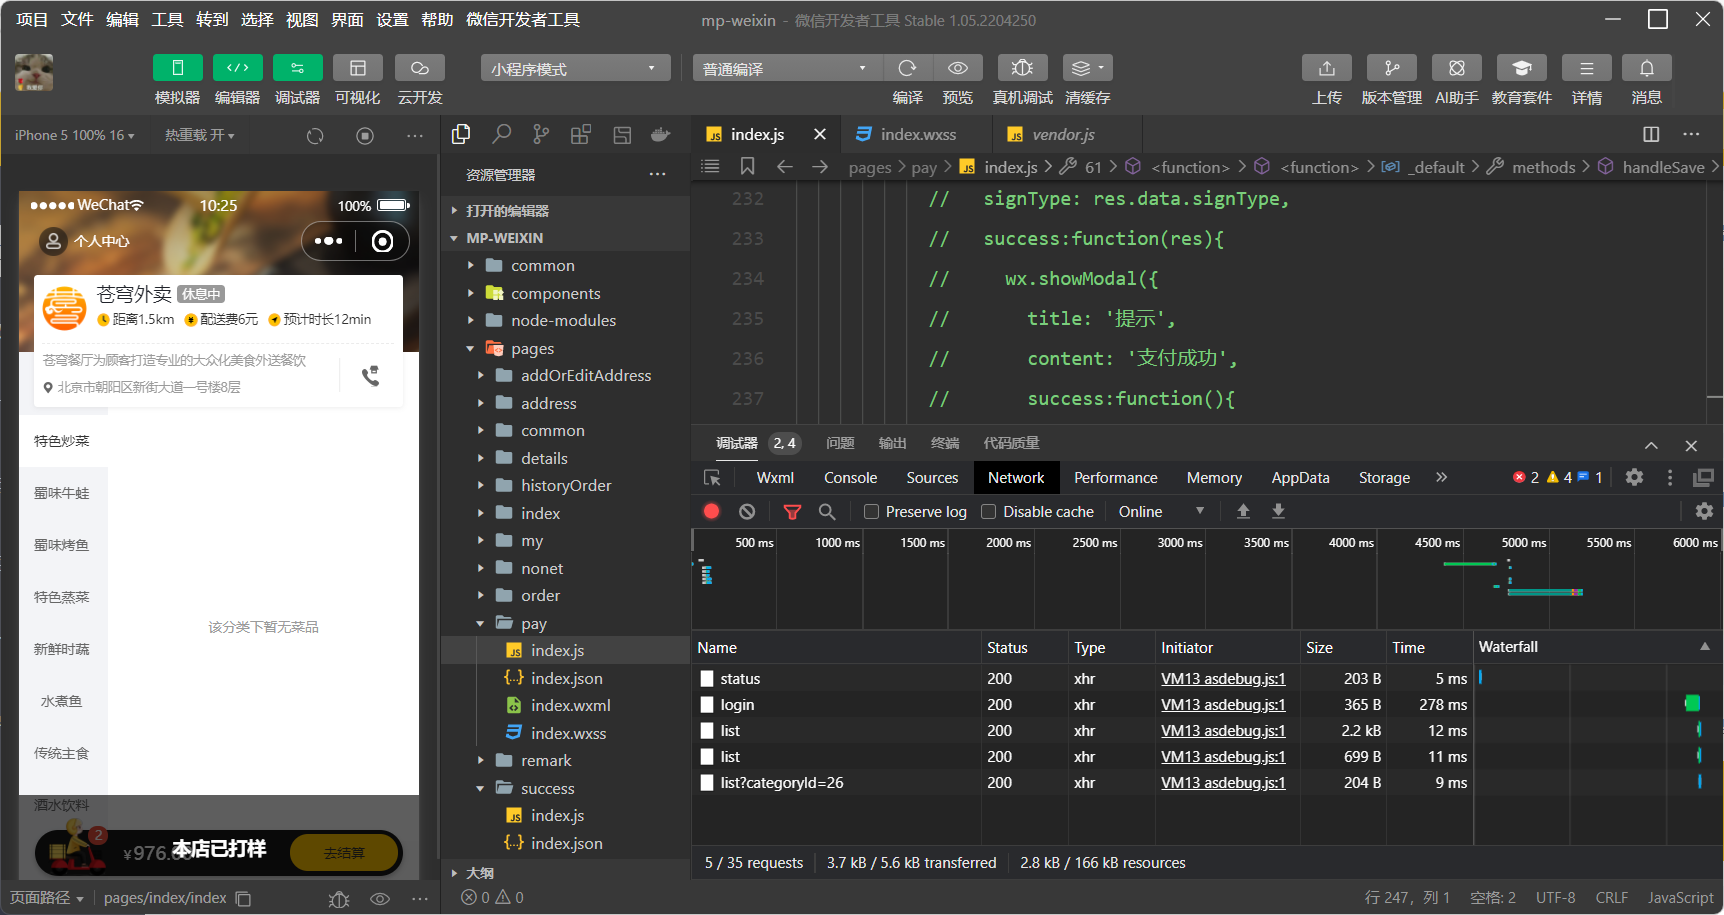This screenshot has height=915, width=1724.
Task: Open the Online throttling dropdown
Action: coord(1161,511)
